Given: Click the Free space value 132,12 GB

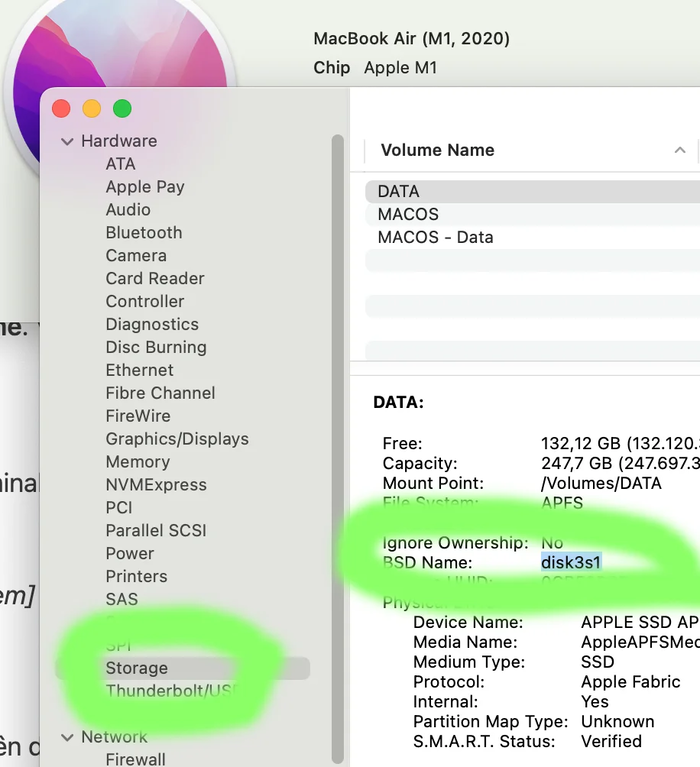Looking at the screenshot, I should pos(620,444).
